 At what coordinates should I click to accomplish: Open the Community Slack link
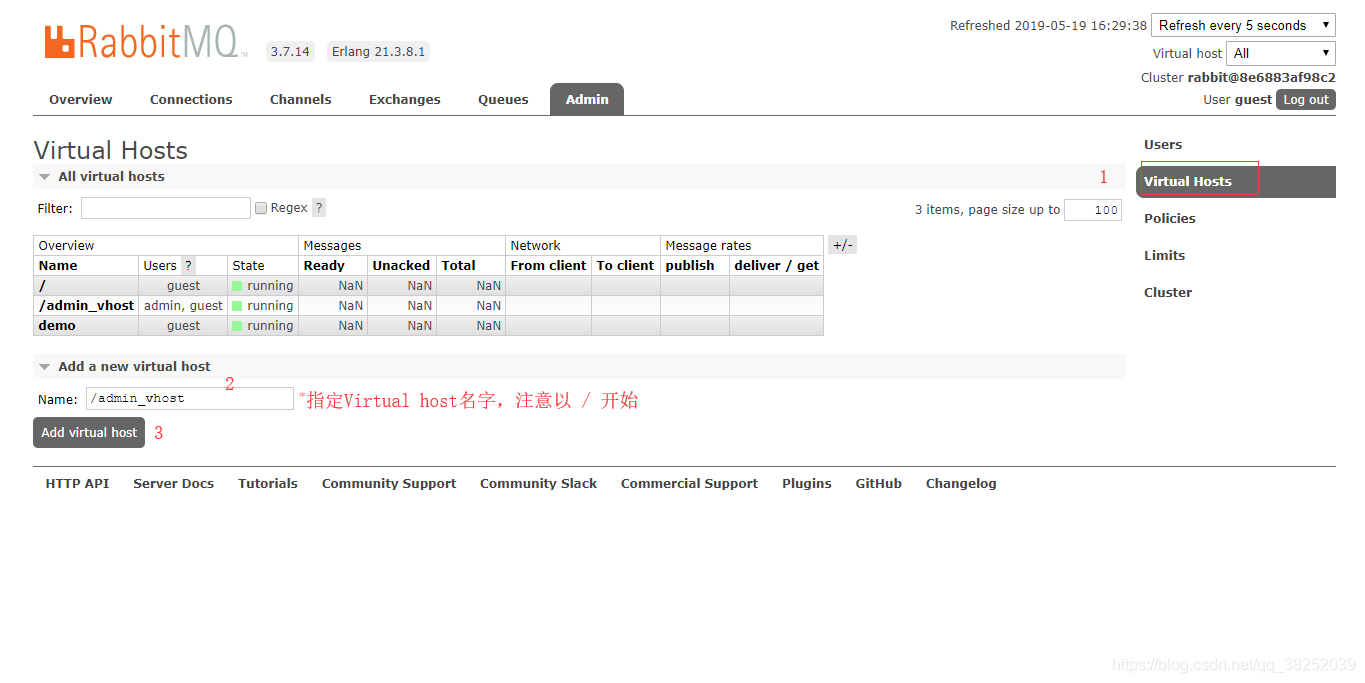tap(538, 483)
